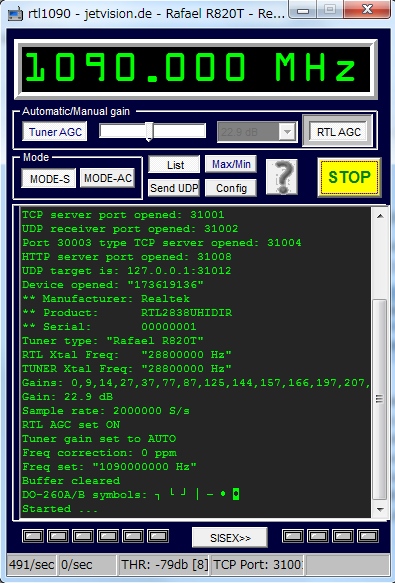Screen dimensions: 395x583
Task: Click log line 'TCP server port opened: 31001'
Action: pyautogui.click(x=123, y=215)
